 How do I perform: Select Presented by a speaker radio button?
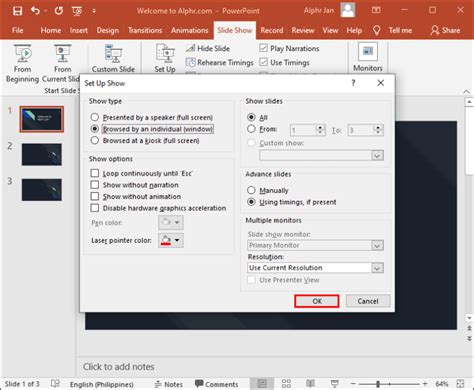tap(95, 117)
